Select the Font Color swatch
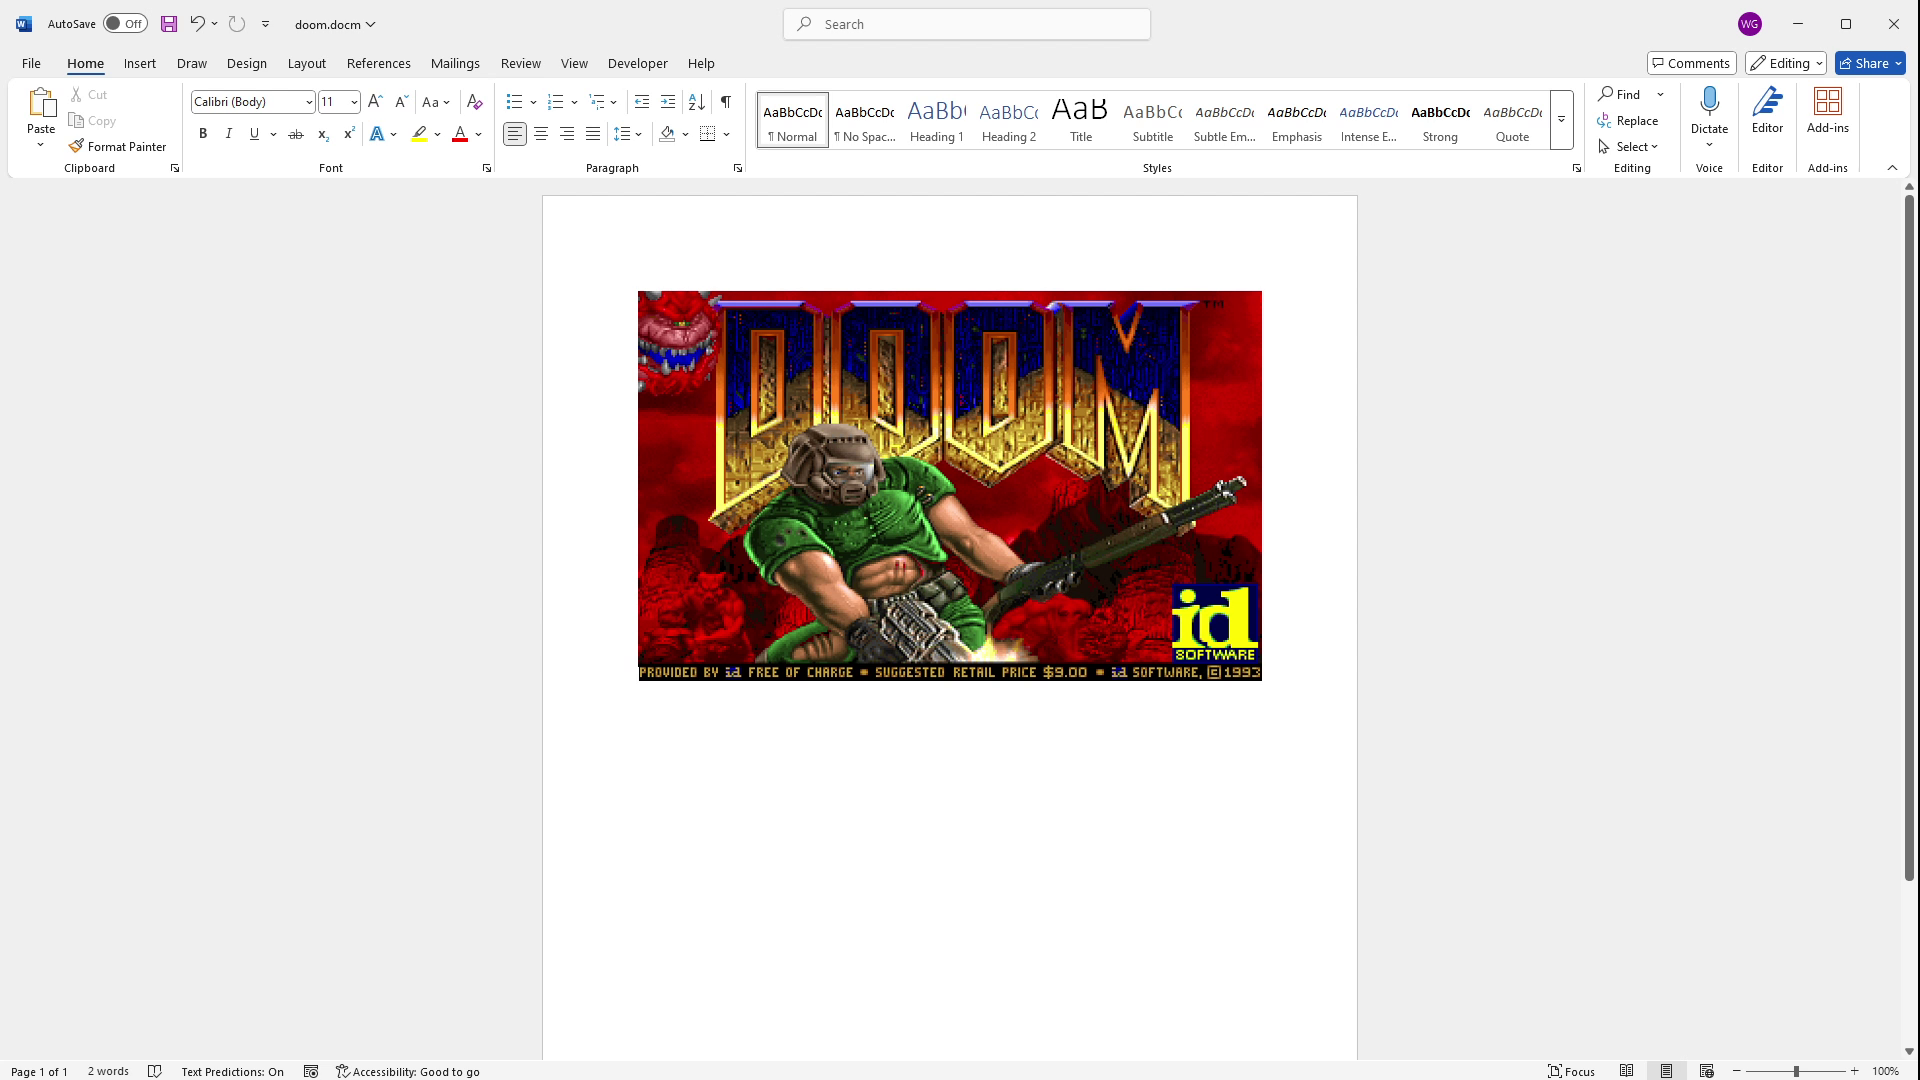The width and height of the screenshot is (1920, 1080). pos(460,140)
